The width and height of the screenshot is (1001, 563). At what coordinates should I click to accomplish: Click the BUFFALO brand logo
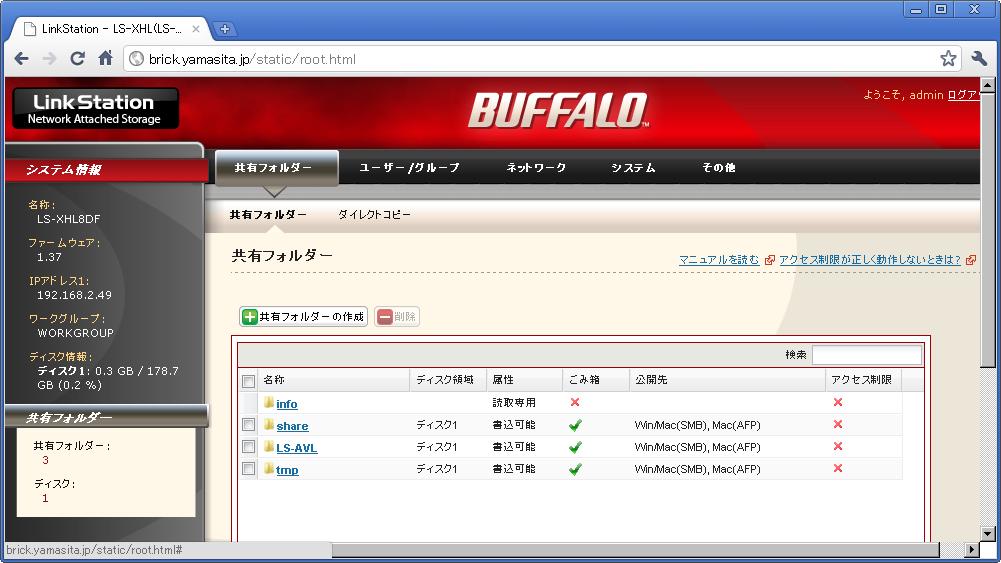tap(559, 110)
